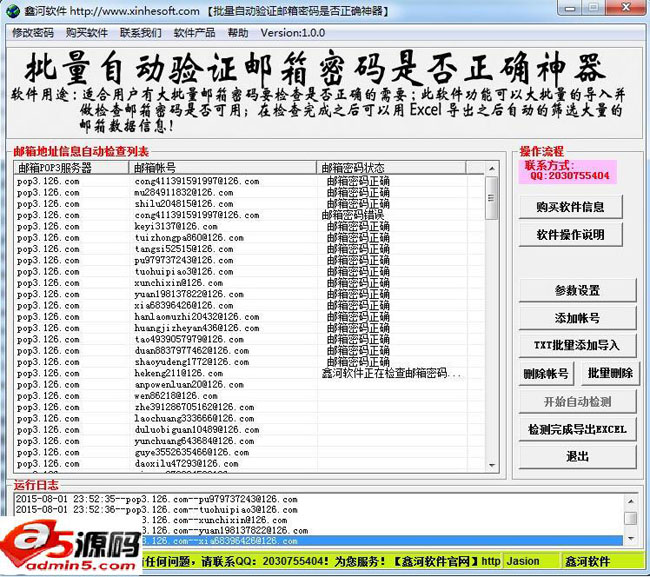Click 鑫河软件官网 http link in status bar
The height and width of the screenshot is (577, 650).
[446, 561]
